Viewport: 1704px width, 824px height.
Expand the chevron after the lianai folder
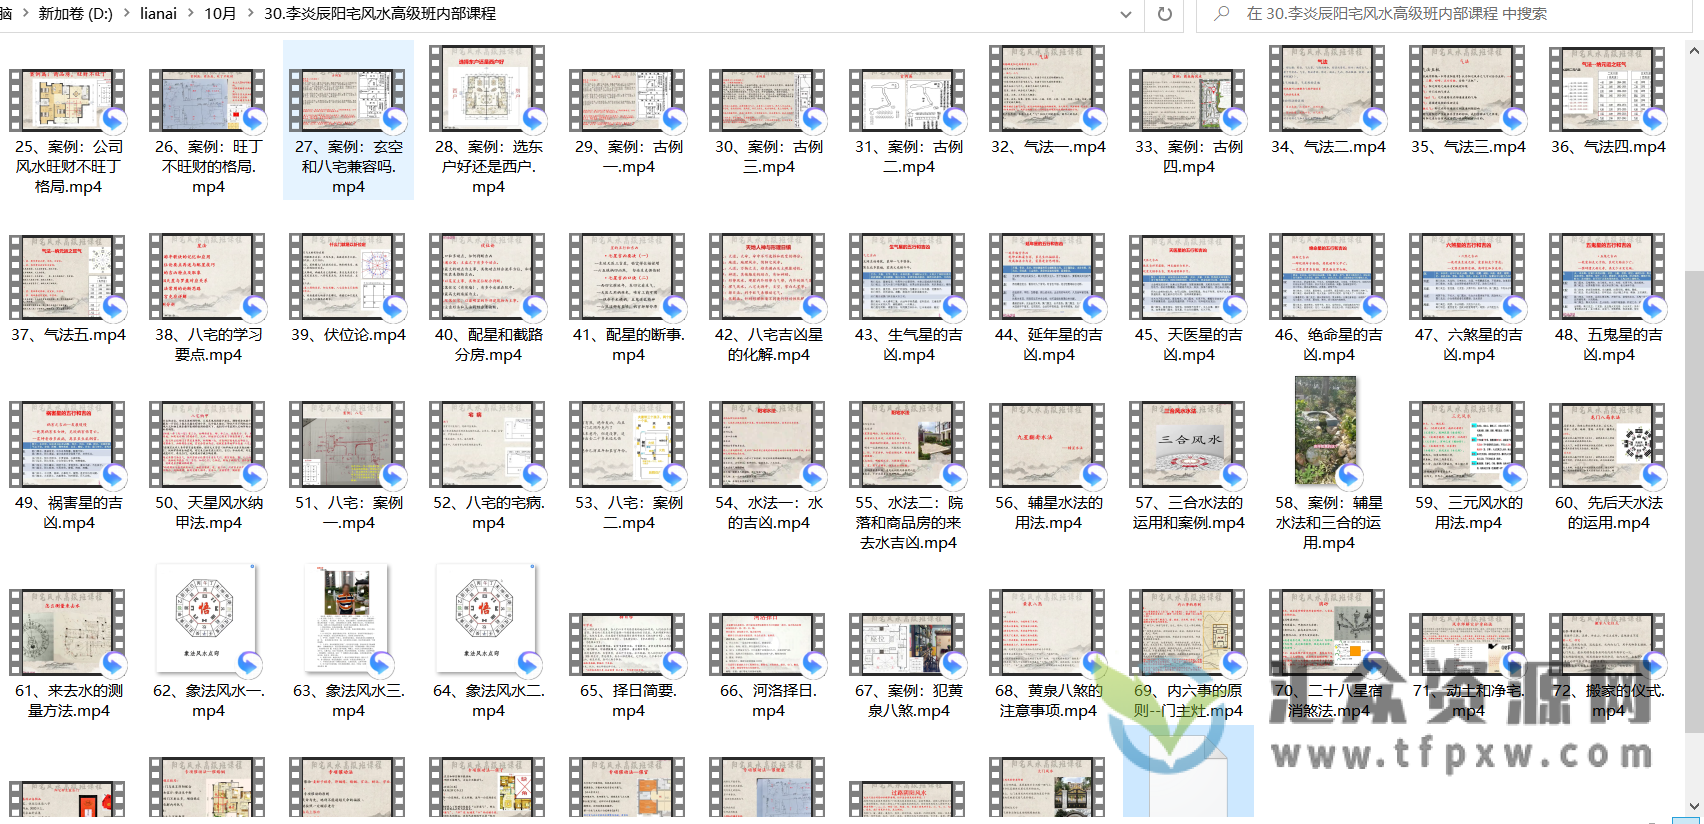[x=190, y=14]
